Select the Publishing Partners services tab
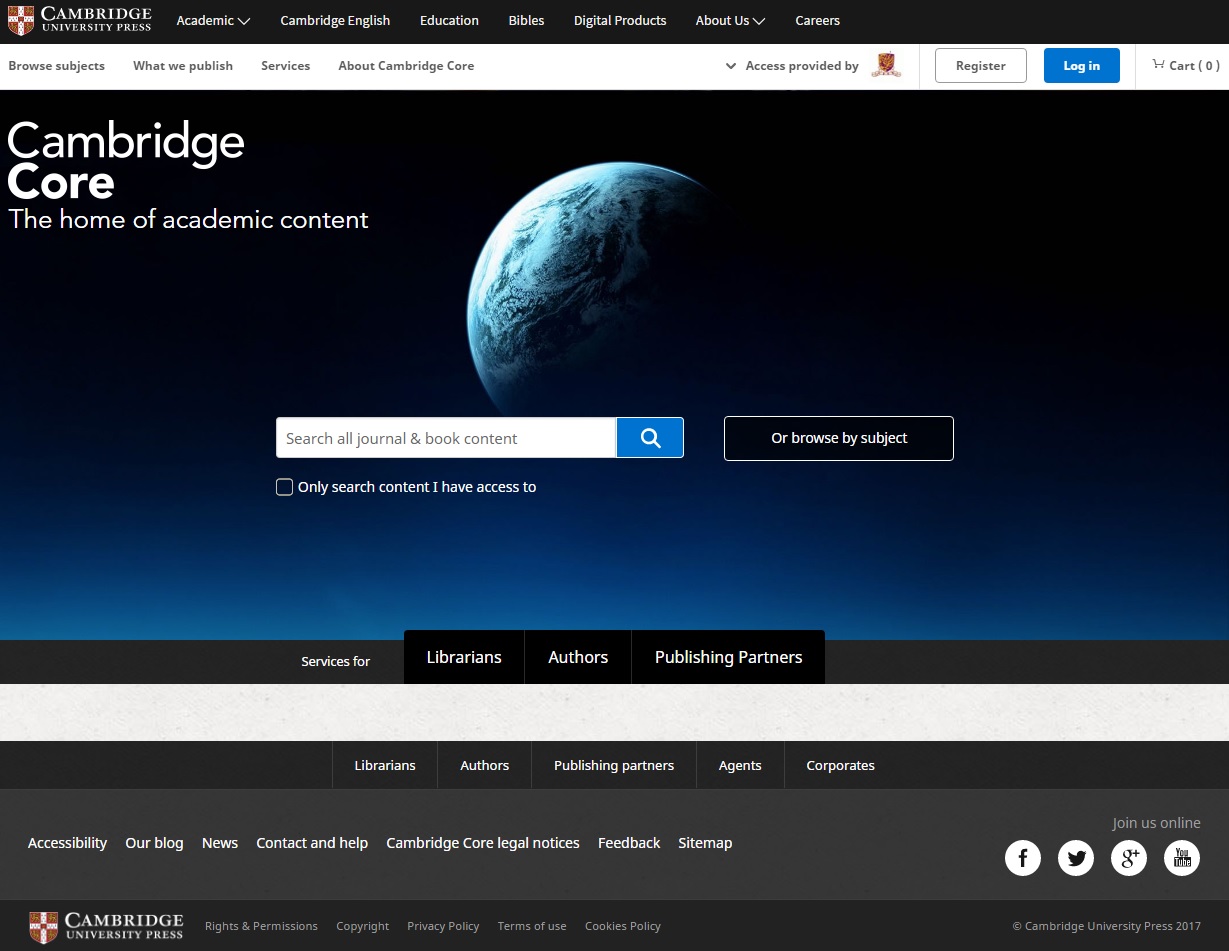Screen dimensions: 1229x951 click(x=728, y=657)
